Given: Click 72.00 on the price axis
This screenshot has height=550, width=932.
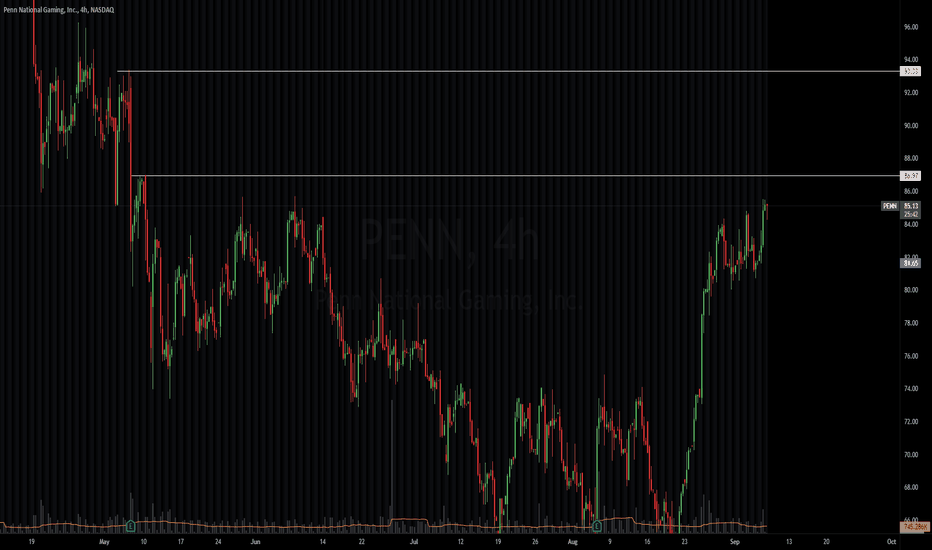Looking at the screenshot, I should point(911,422).
